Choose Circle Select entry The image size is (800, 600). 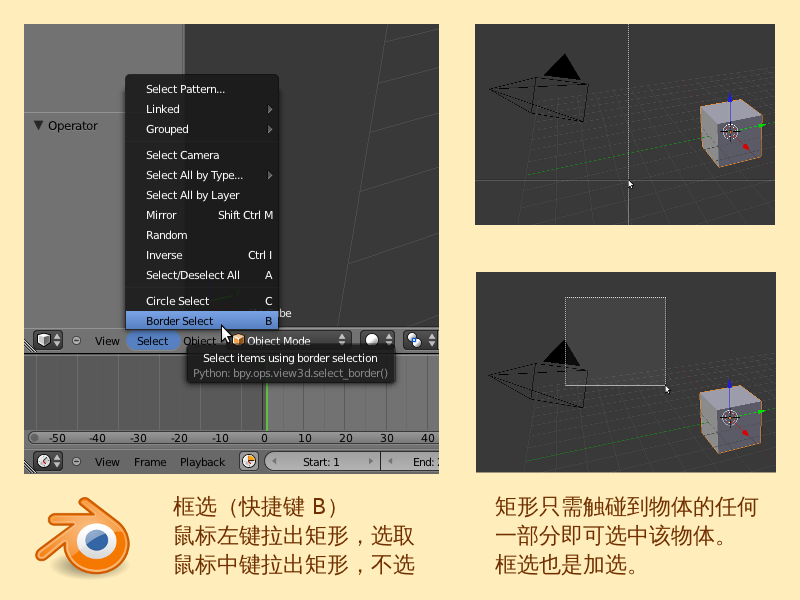(x=202, y=301)
